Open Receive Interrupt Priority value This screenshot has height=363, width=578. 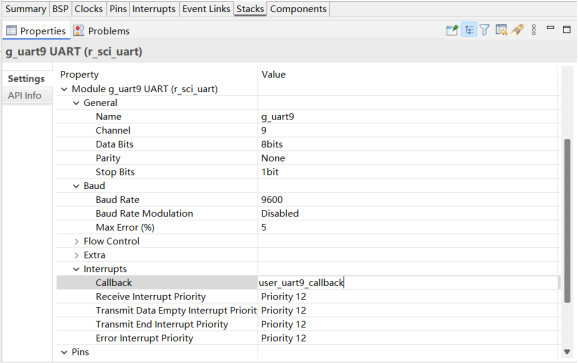point(284,297)
